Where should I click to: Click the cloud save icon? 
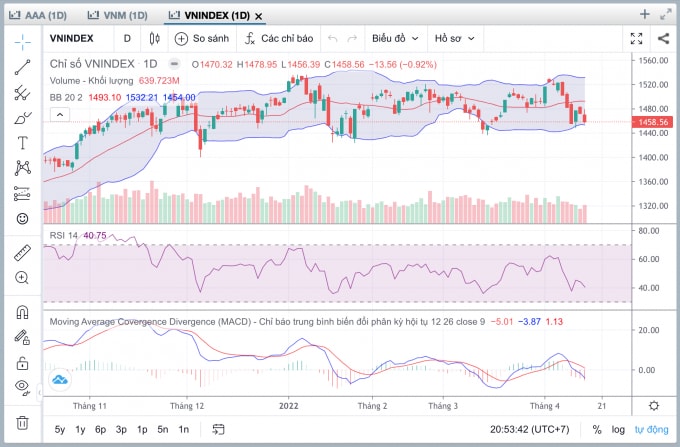tap(59, 380)
